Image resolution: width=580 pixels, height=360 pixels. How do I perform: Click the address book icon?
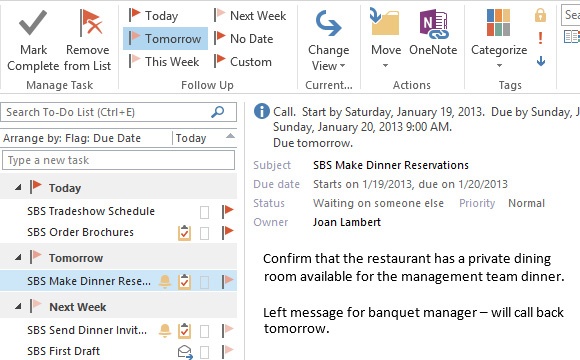pos(571,37)
